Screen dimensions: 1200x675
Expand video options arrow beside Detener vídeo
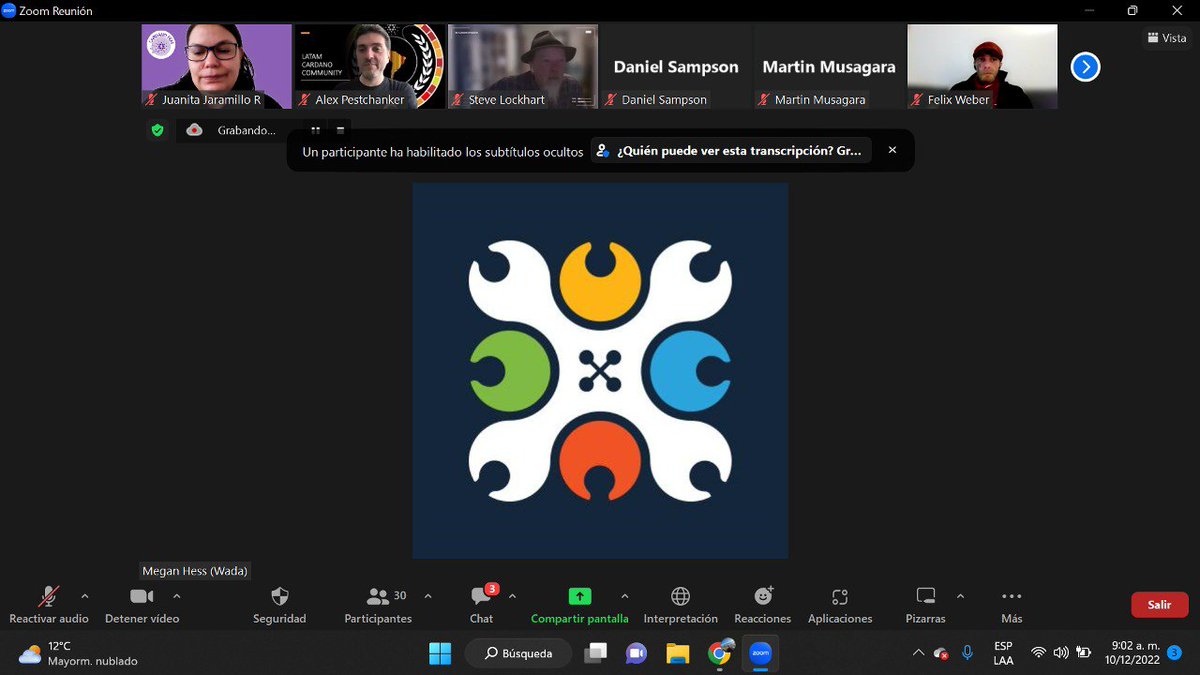point(177,596)
